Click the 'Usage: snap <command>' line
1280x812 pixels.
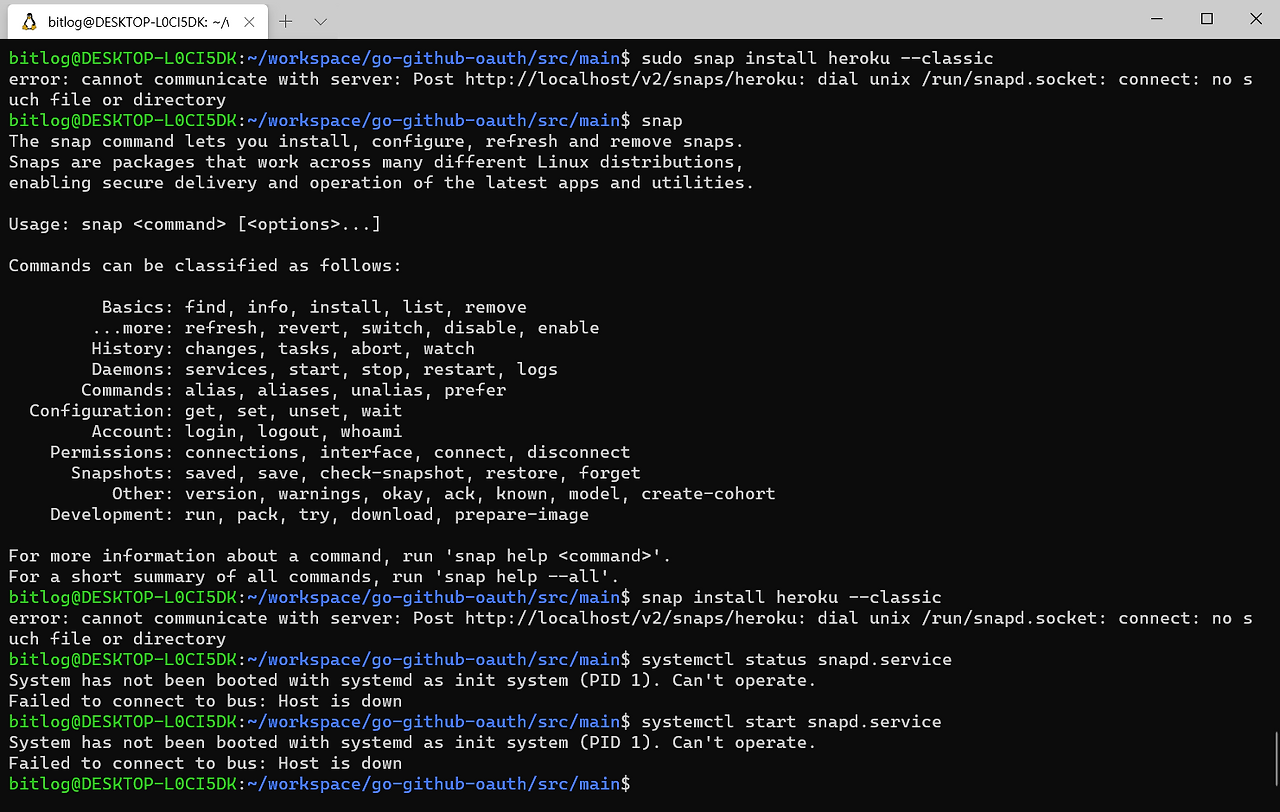(194, 224)
